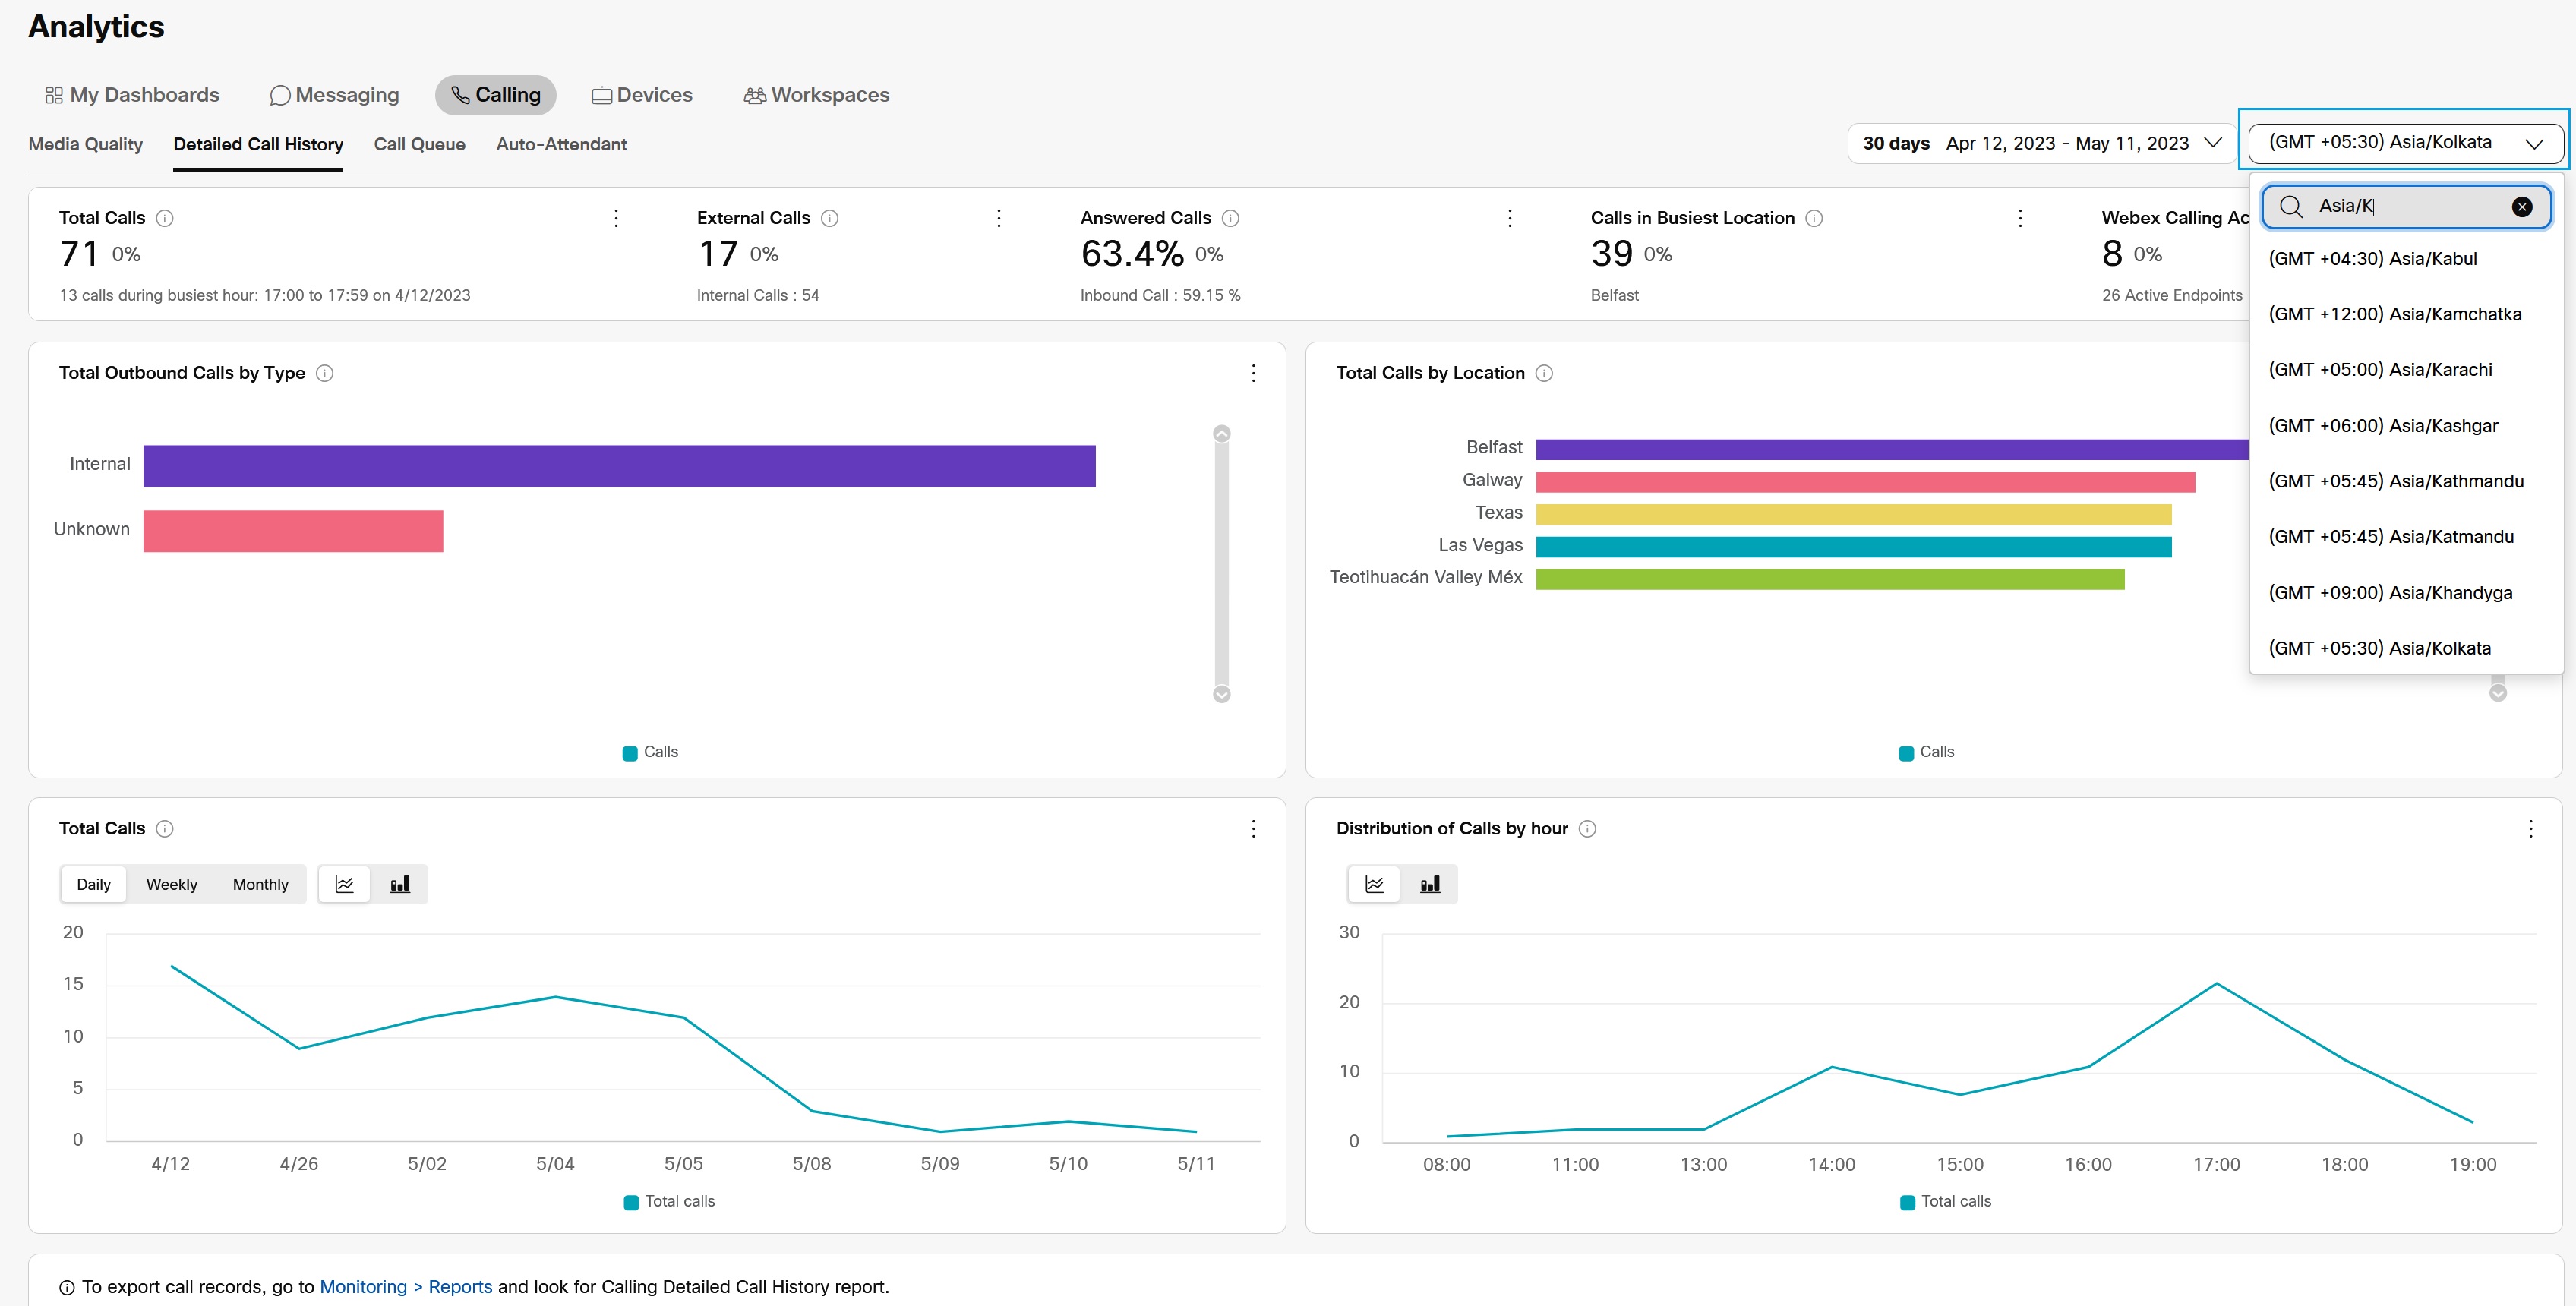Open Total Calls chart kebab menu

[x=1253, y=828]
